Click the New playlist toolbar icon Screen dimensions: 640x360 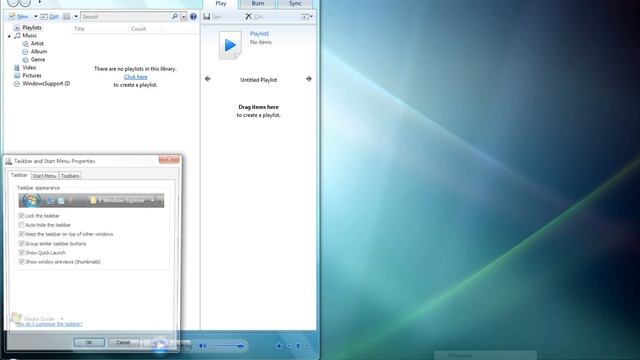(x=12, y=16)
